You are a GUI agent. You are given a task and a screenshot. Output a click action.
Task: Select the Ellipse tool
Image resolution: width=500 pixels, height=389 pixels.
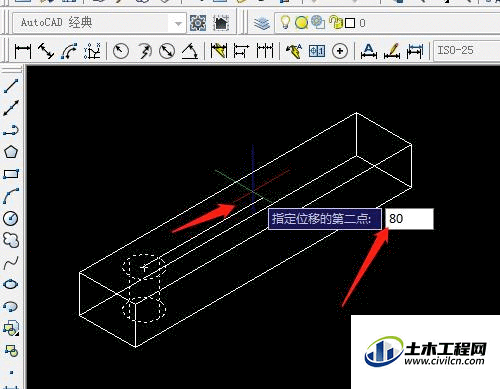click(x=11, y=284)
